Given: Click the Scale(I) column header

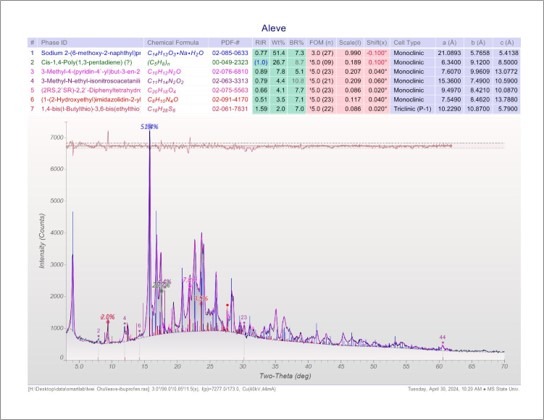Looking at the screenshot, I should coord(350,43).
